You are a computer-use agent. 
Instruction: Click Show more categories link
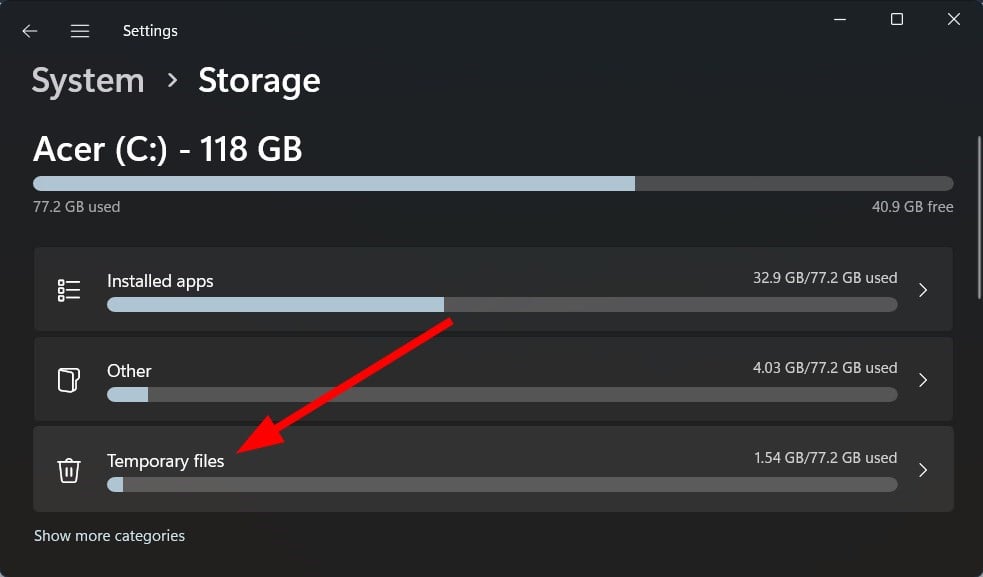(109, 536)
